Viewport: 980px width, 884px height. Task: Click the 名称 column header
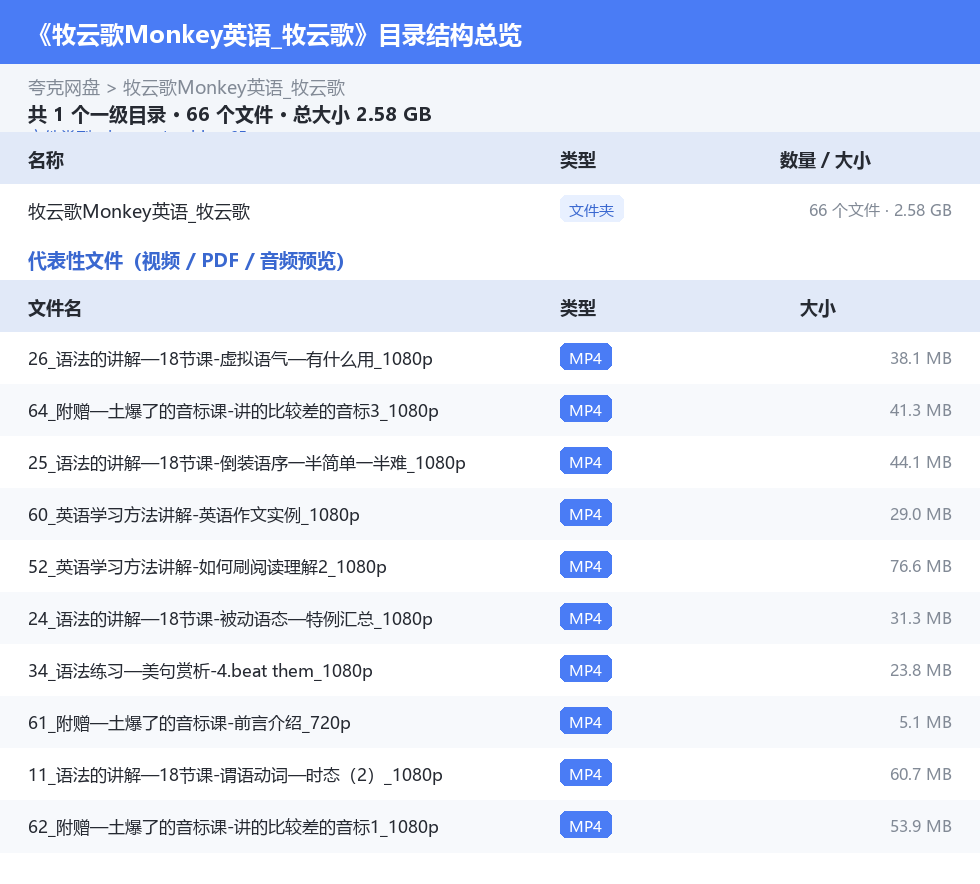coord(46,160)
